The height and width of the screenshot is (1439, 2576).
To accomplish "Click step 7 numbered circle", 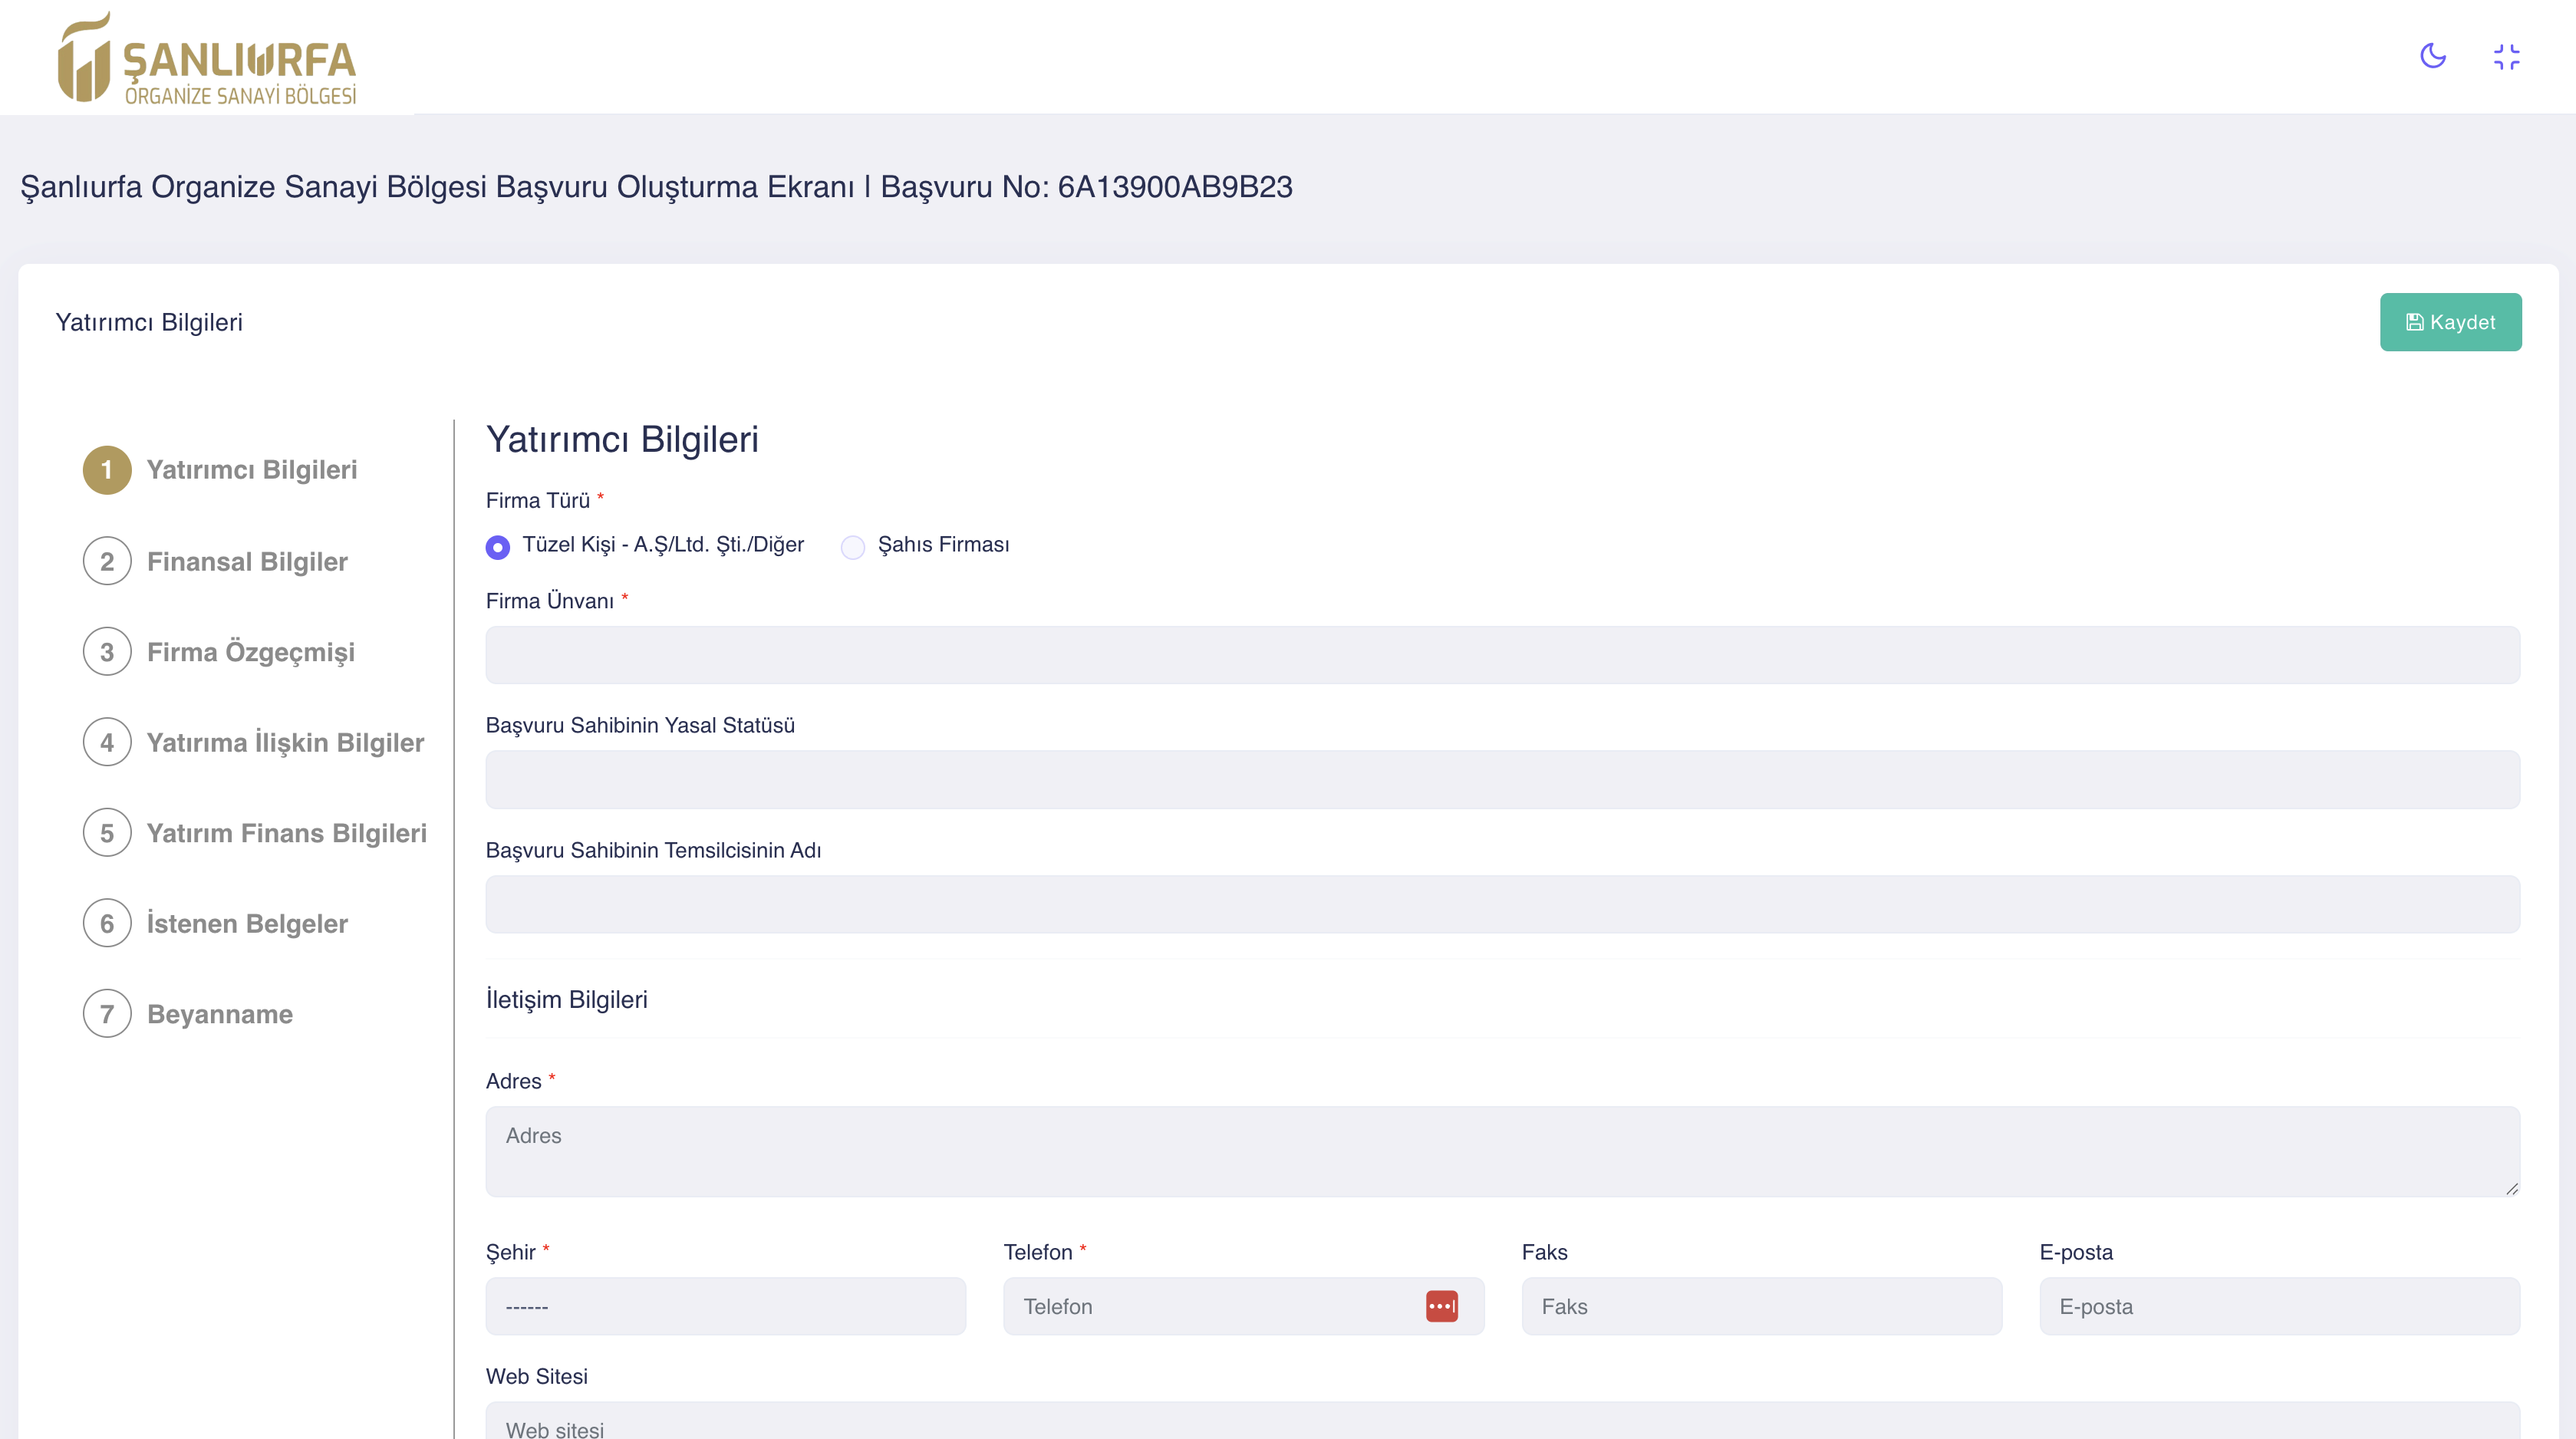I will [x=107, y=1014].
